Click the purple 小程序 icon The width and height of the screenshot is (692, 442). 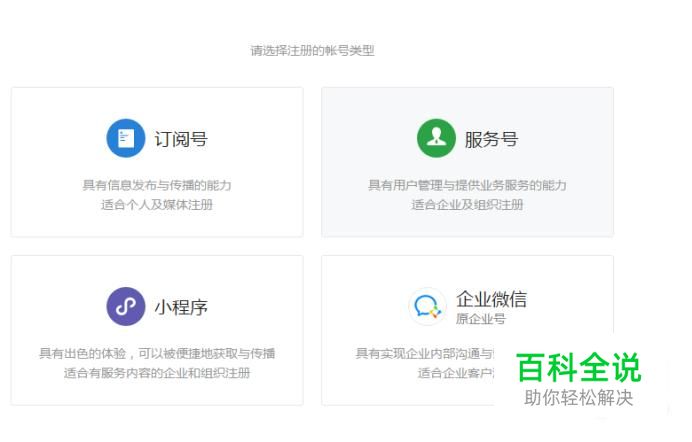click(126, 306)
